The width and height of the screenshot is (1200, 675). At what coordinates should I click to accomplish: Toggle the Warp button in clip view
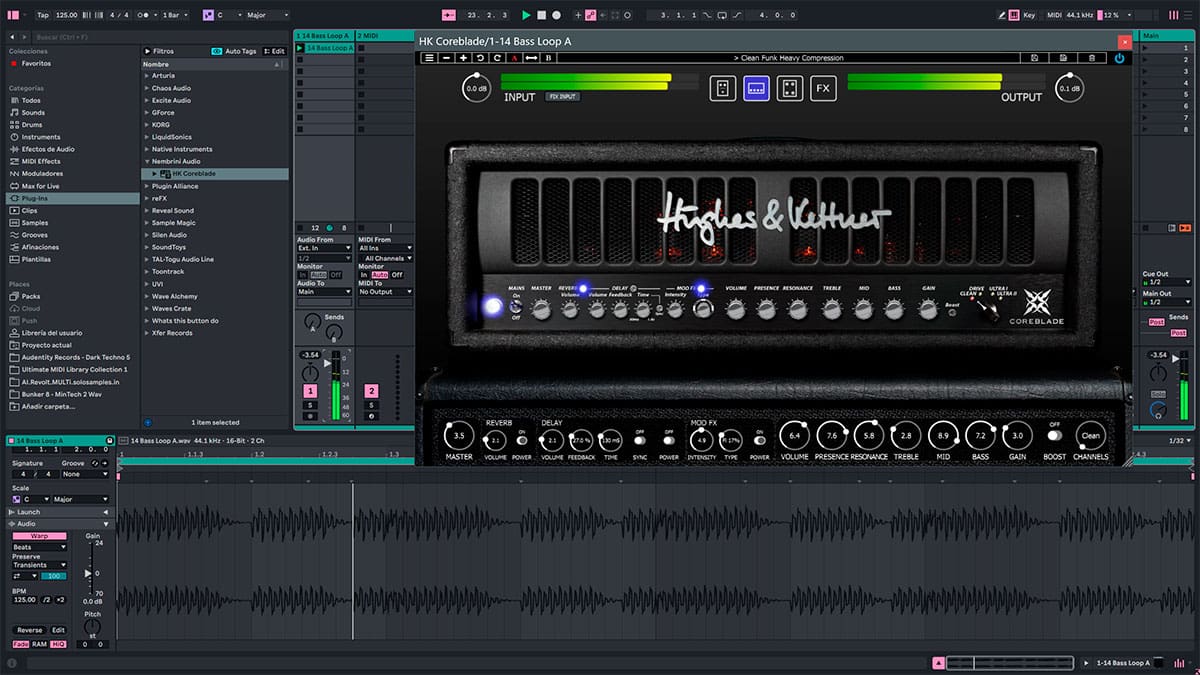pyautogui.click(x=40, y=536)
